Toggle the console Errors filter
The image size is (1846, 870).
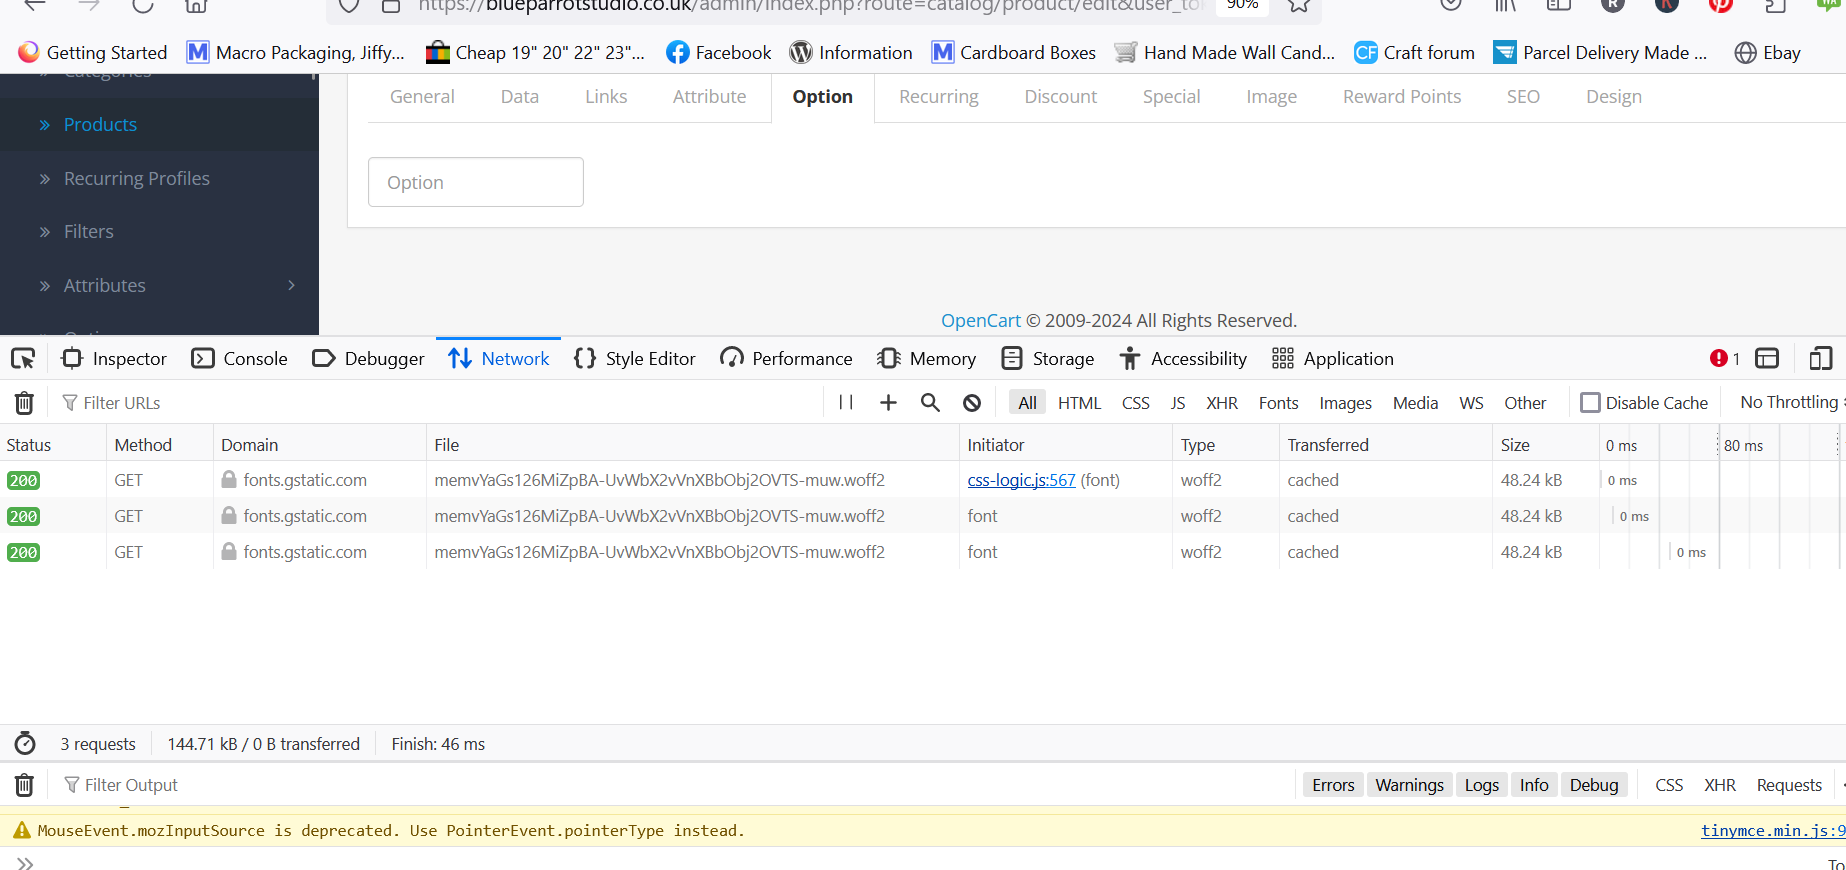pyautogui.click(x=1333, y=785)
